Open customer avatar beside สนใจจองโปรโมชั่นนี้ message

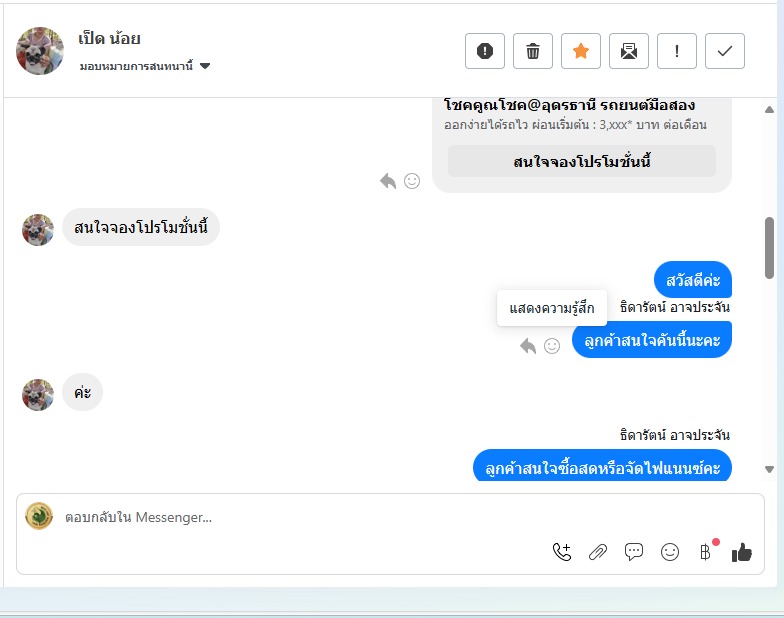pos(38,230)
